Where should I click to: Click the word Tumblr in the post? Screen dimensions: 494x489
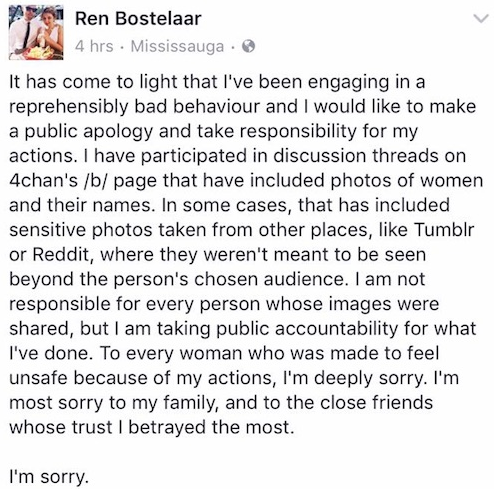coord(443,229)
